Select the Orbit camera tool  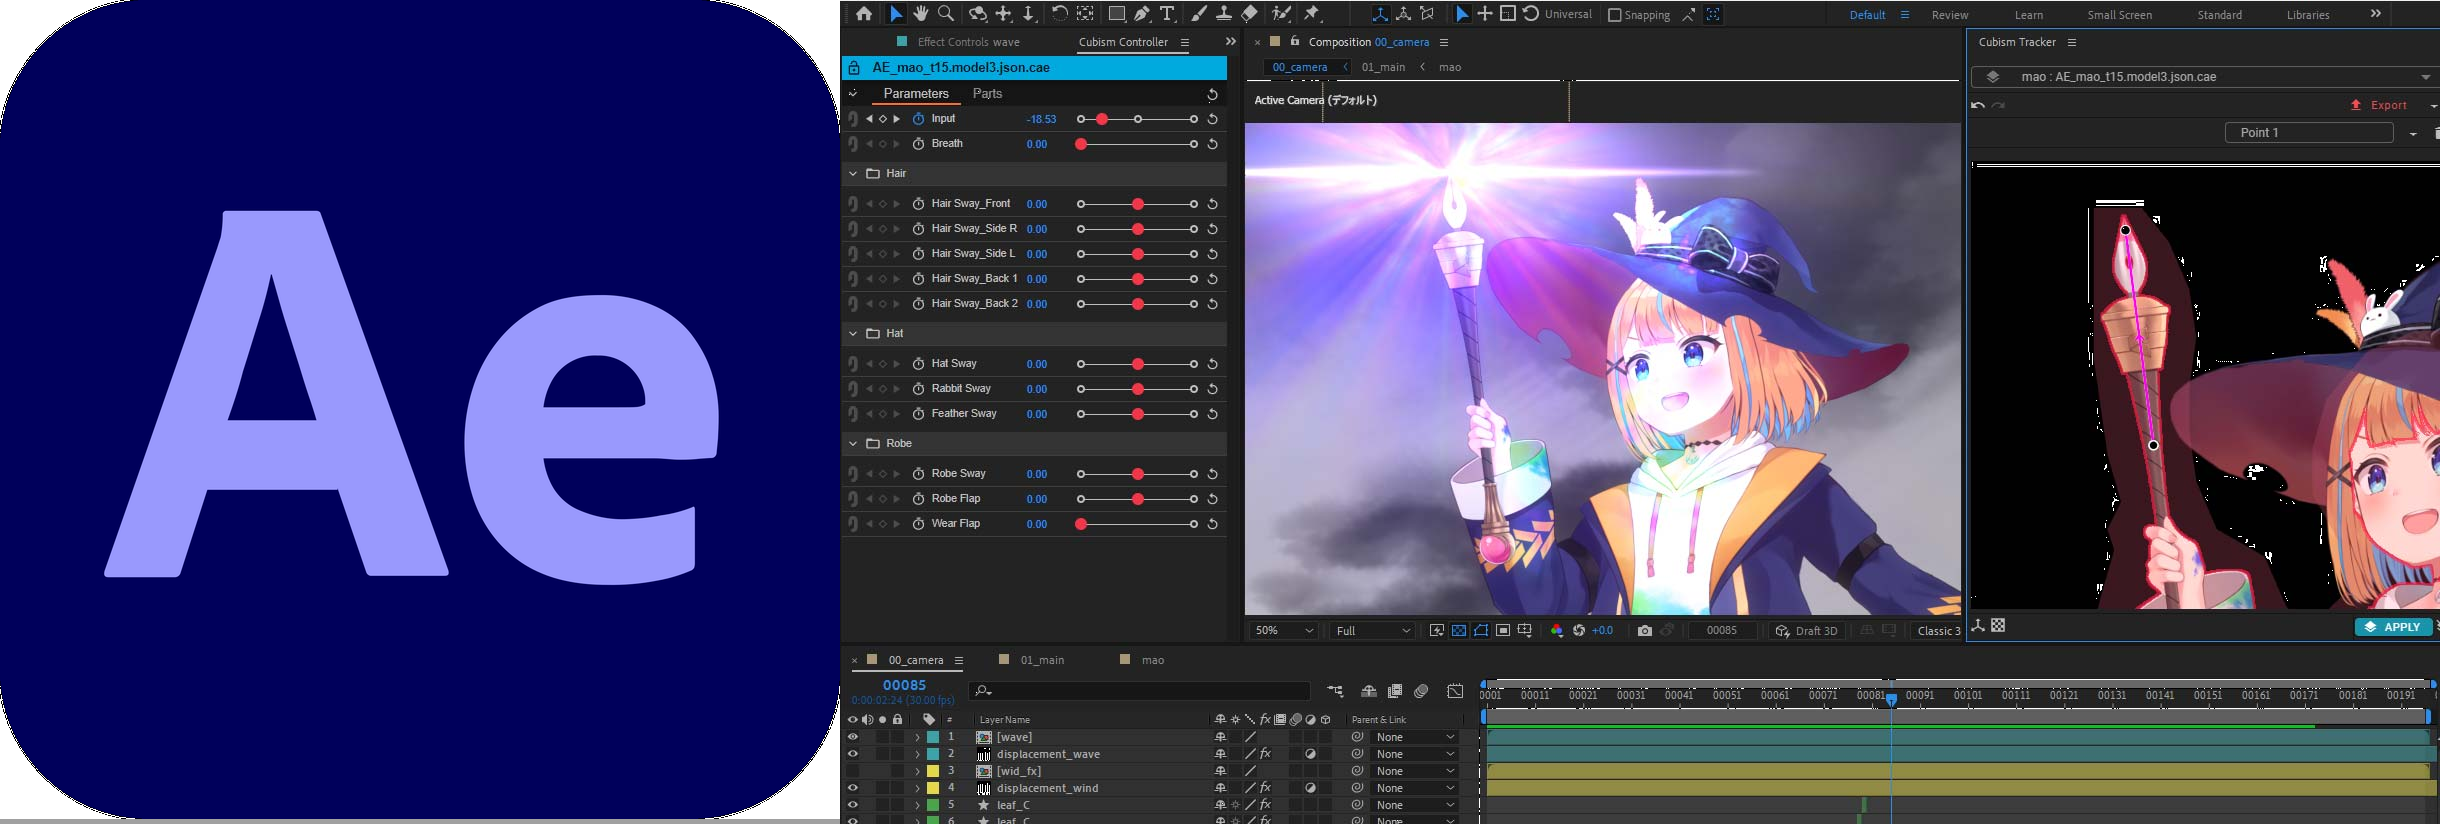[x=978, y=14]
